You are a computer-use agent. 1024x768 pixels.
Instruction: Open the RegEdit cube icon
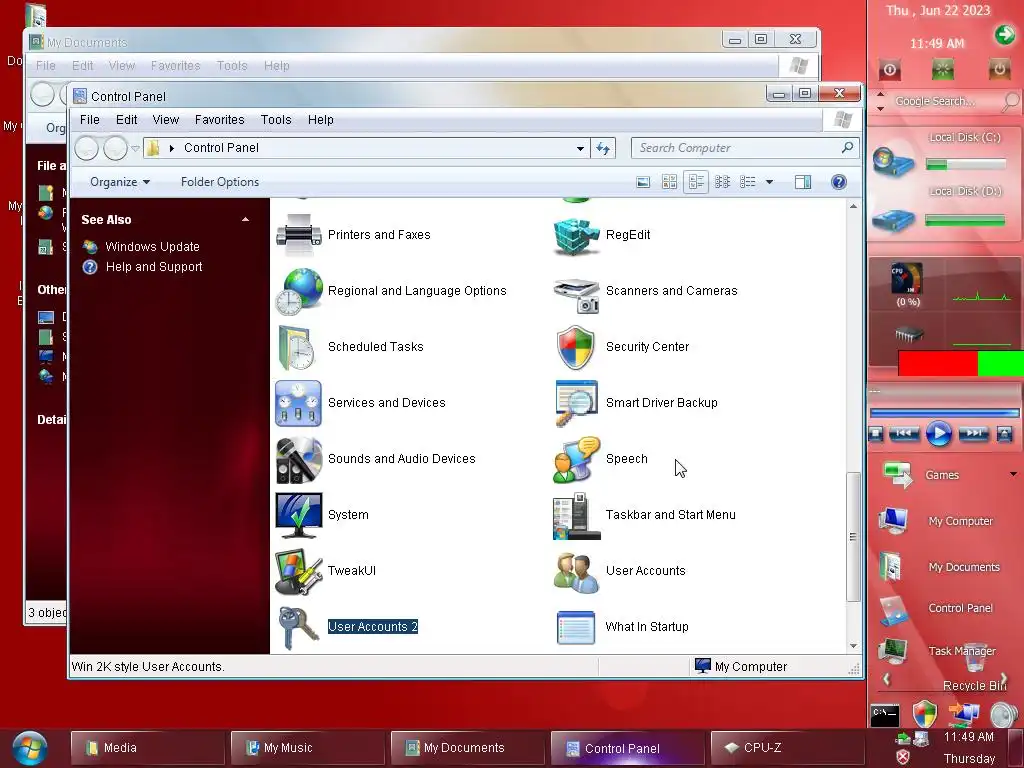(576, 235)
